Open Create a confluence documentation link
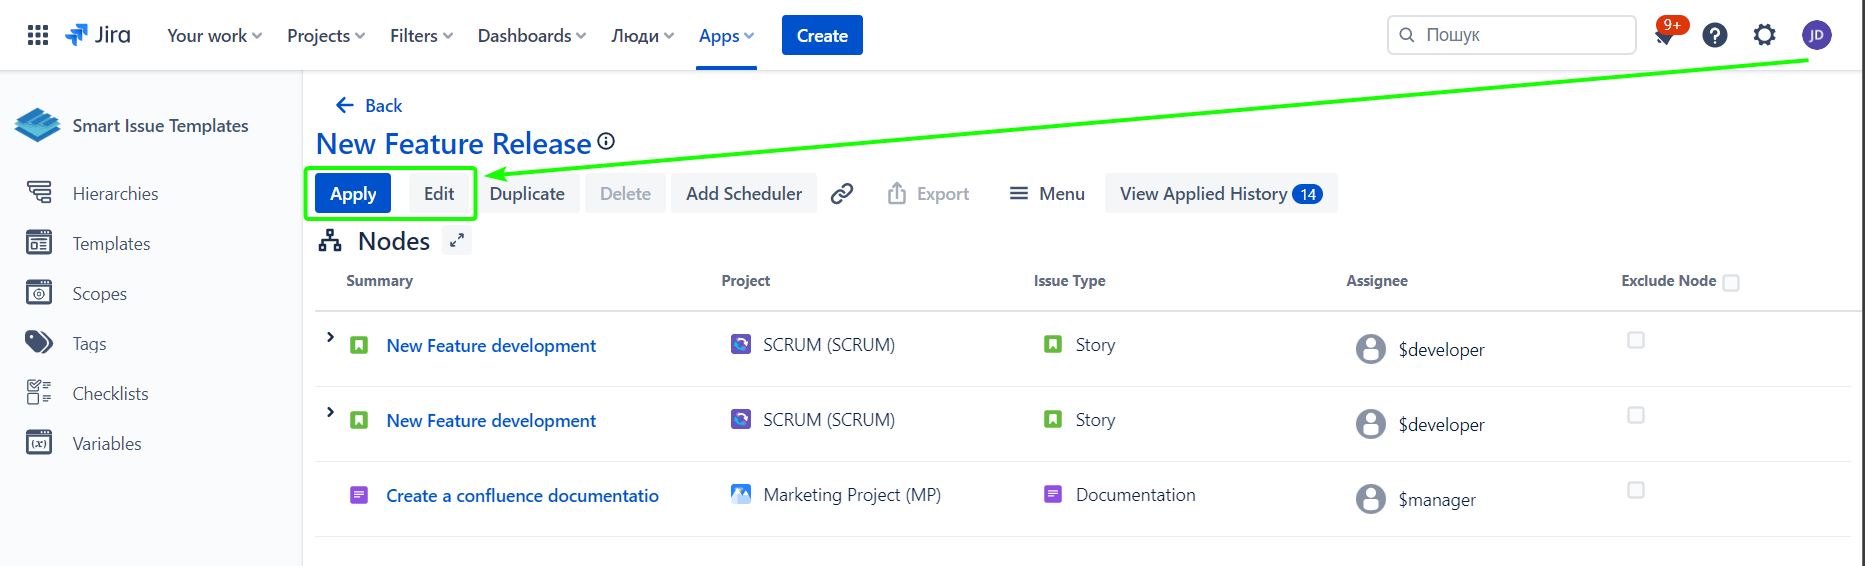The image size is (1865, 566). [x=522, y=496]
